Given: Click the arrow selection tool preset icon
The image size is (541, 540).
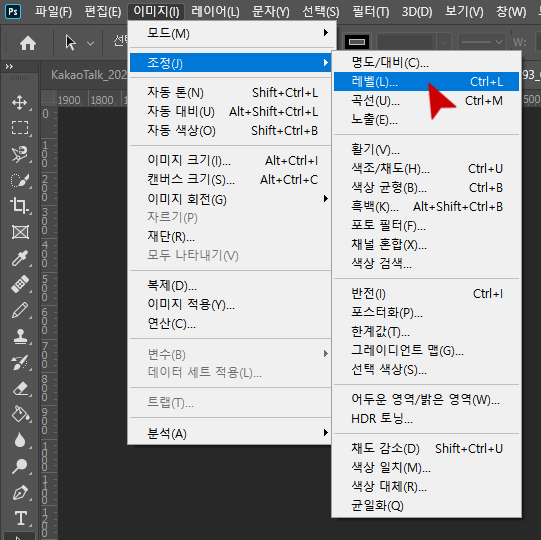Looking at the screenshot, I should point(71,43).
